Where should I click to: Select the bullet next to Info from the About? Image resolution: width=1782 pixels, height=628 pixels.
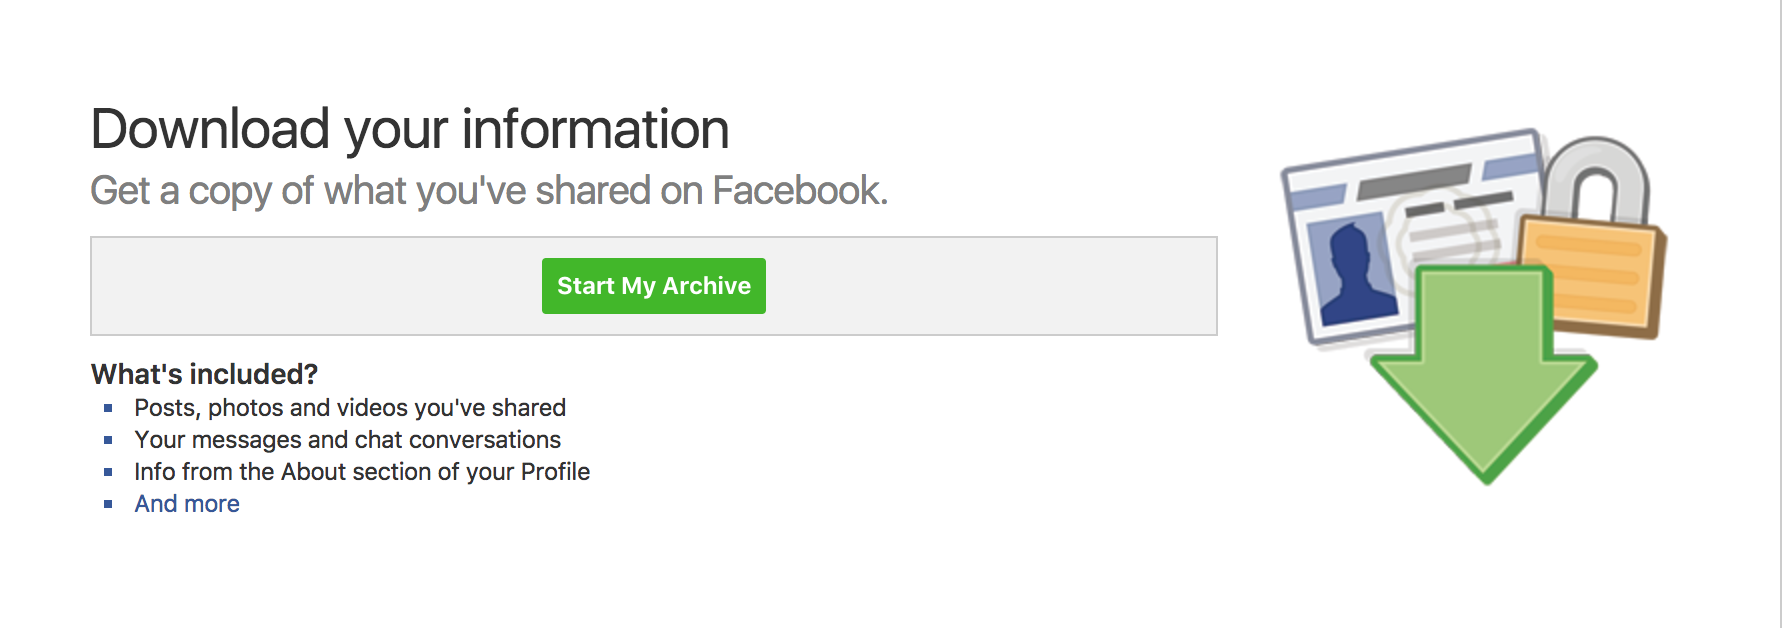[x=108, y=472]
